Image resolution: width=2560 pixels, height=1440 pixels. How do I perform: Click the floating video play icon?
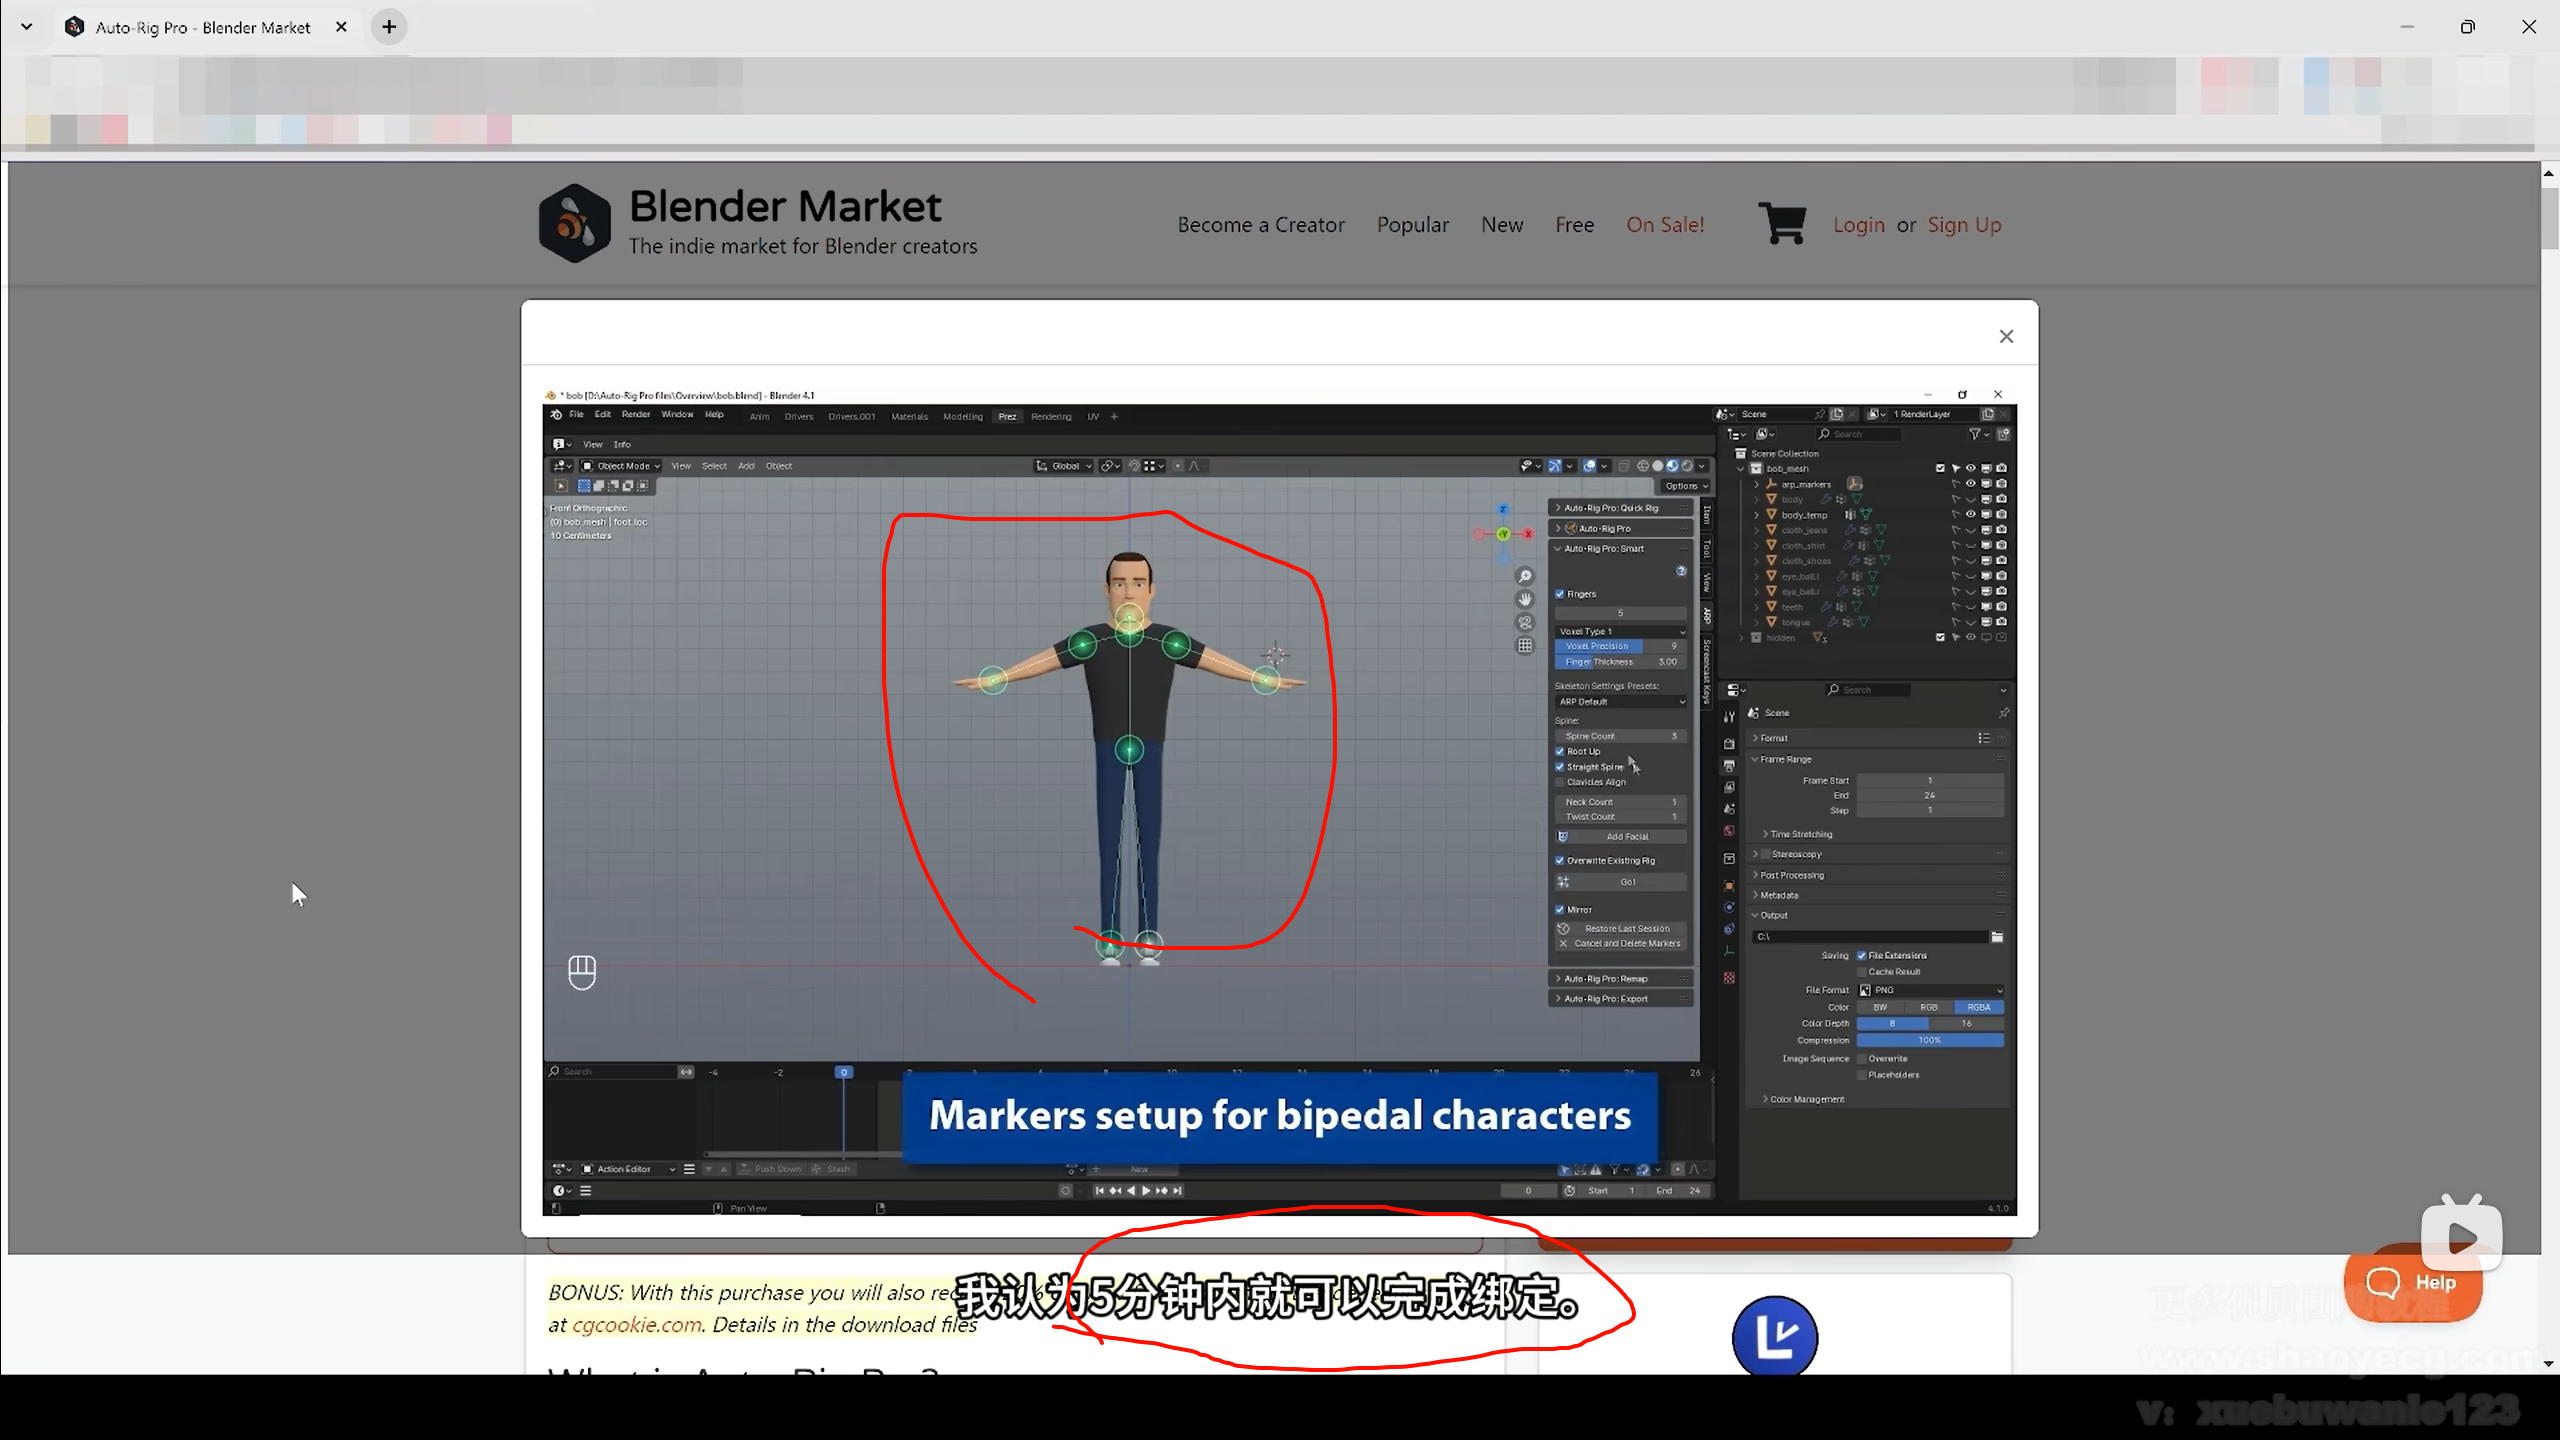[x=2461, y=1238]
